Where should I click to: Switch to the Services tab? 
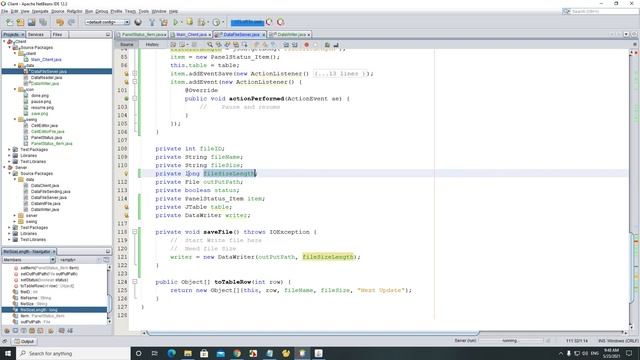(x=36, y=35)
